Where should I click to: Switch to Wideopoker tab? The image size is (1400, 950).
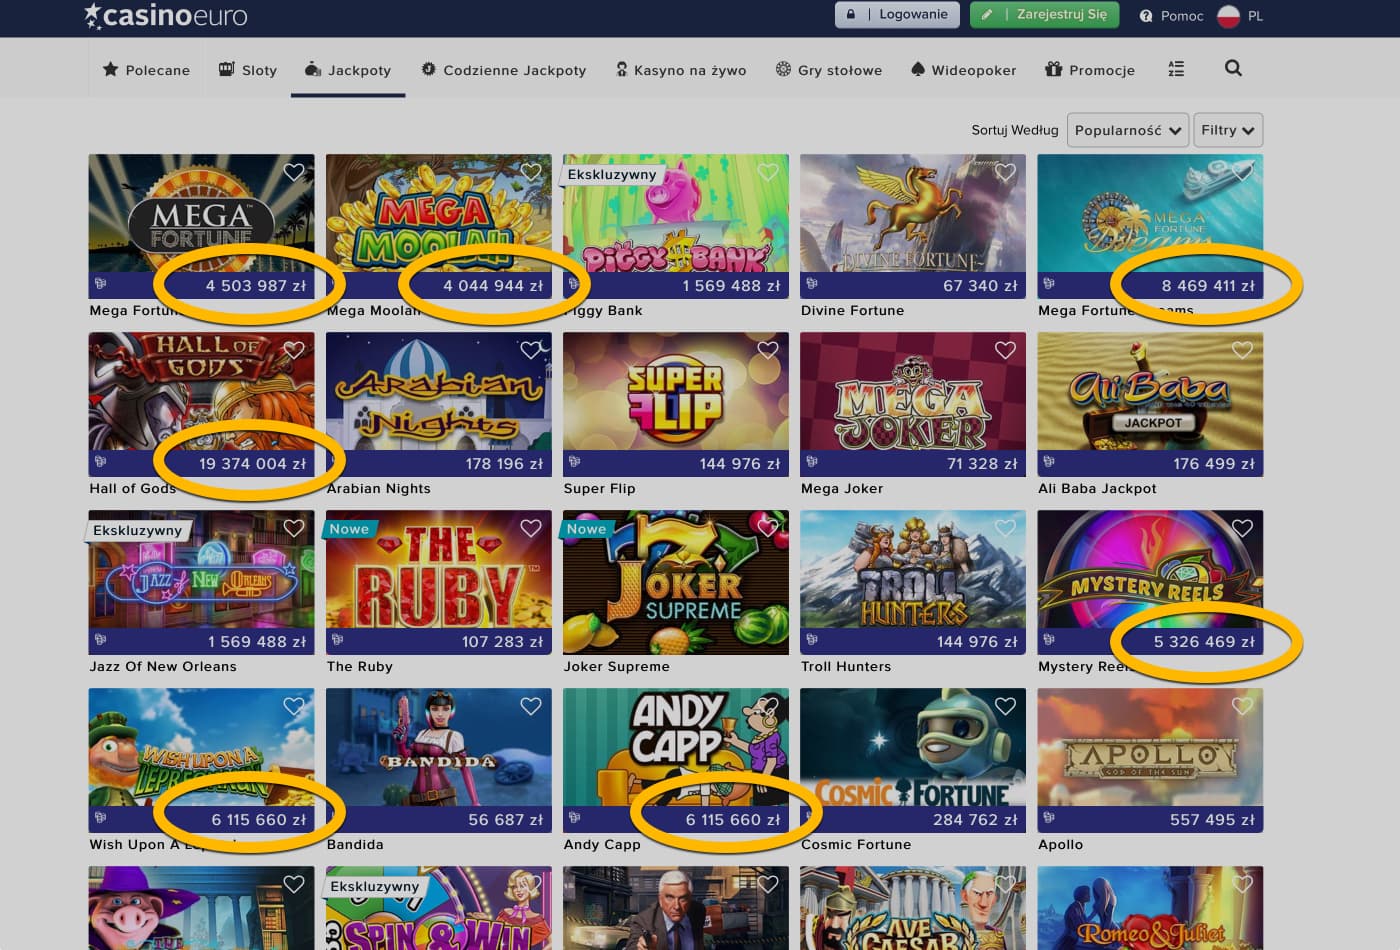tap(964, 70)
